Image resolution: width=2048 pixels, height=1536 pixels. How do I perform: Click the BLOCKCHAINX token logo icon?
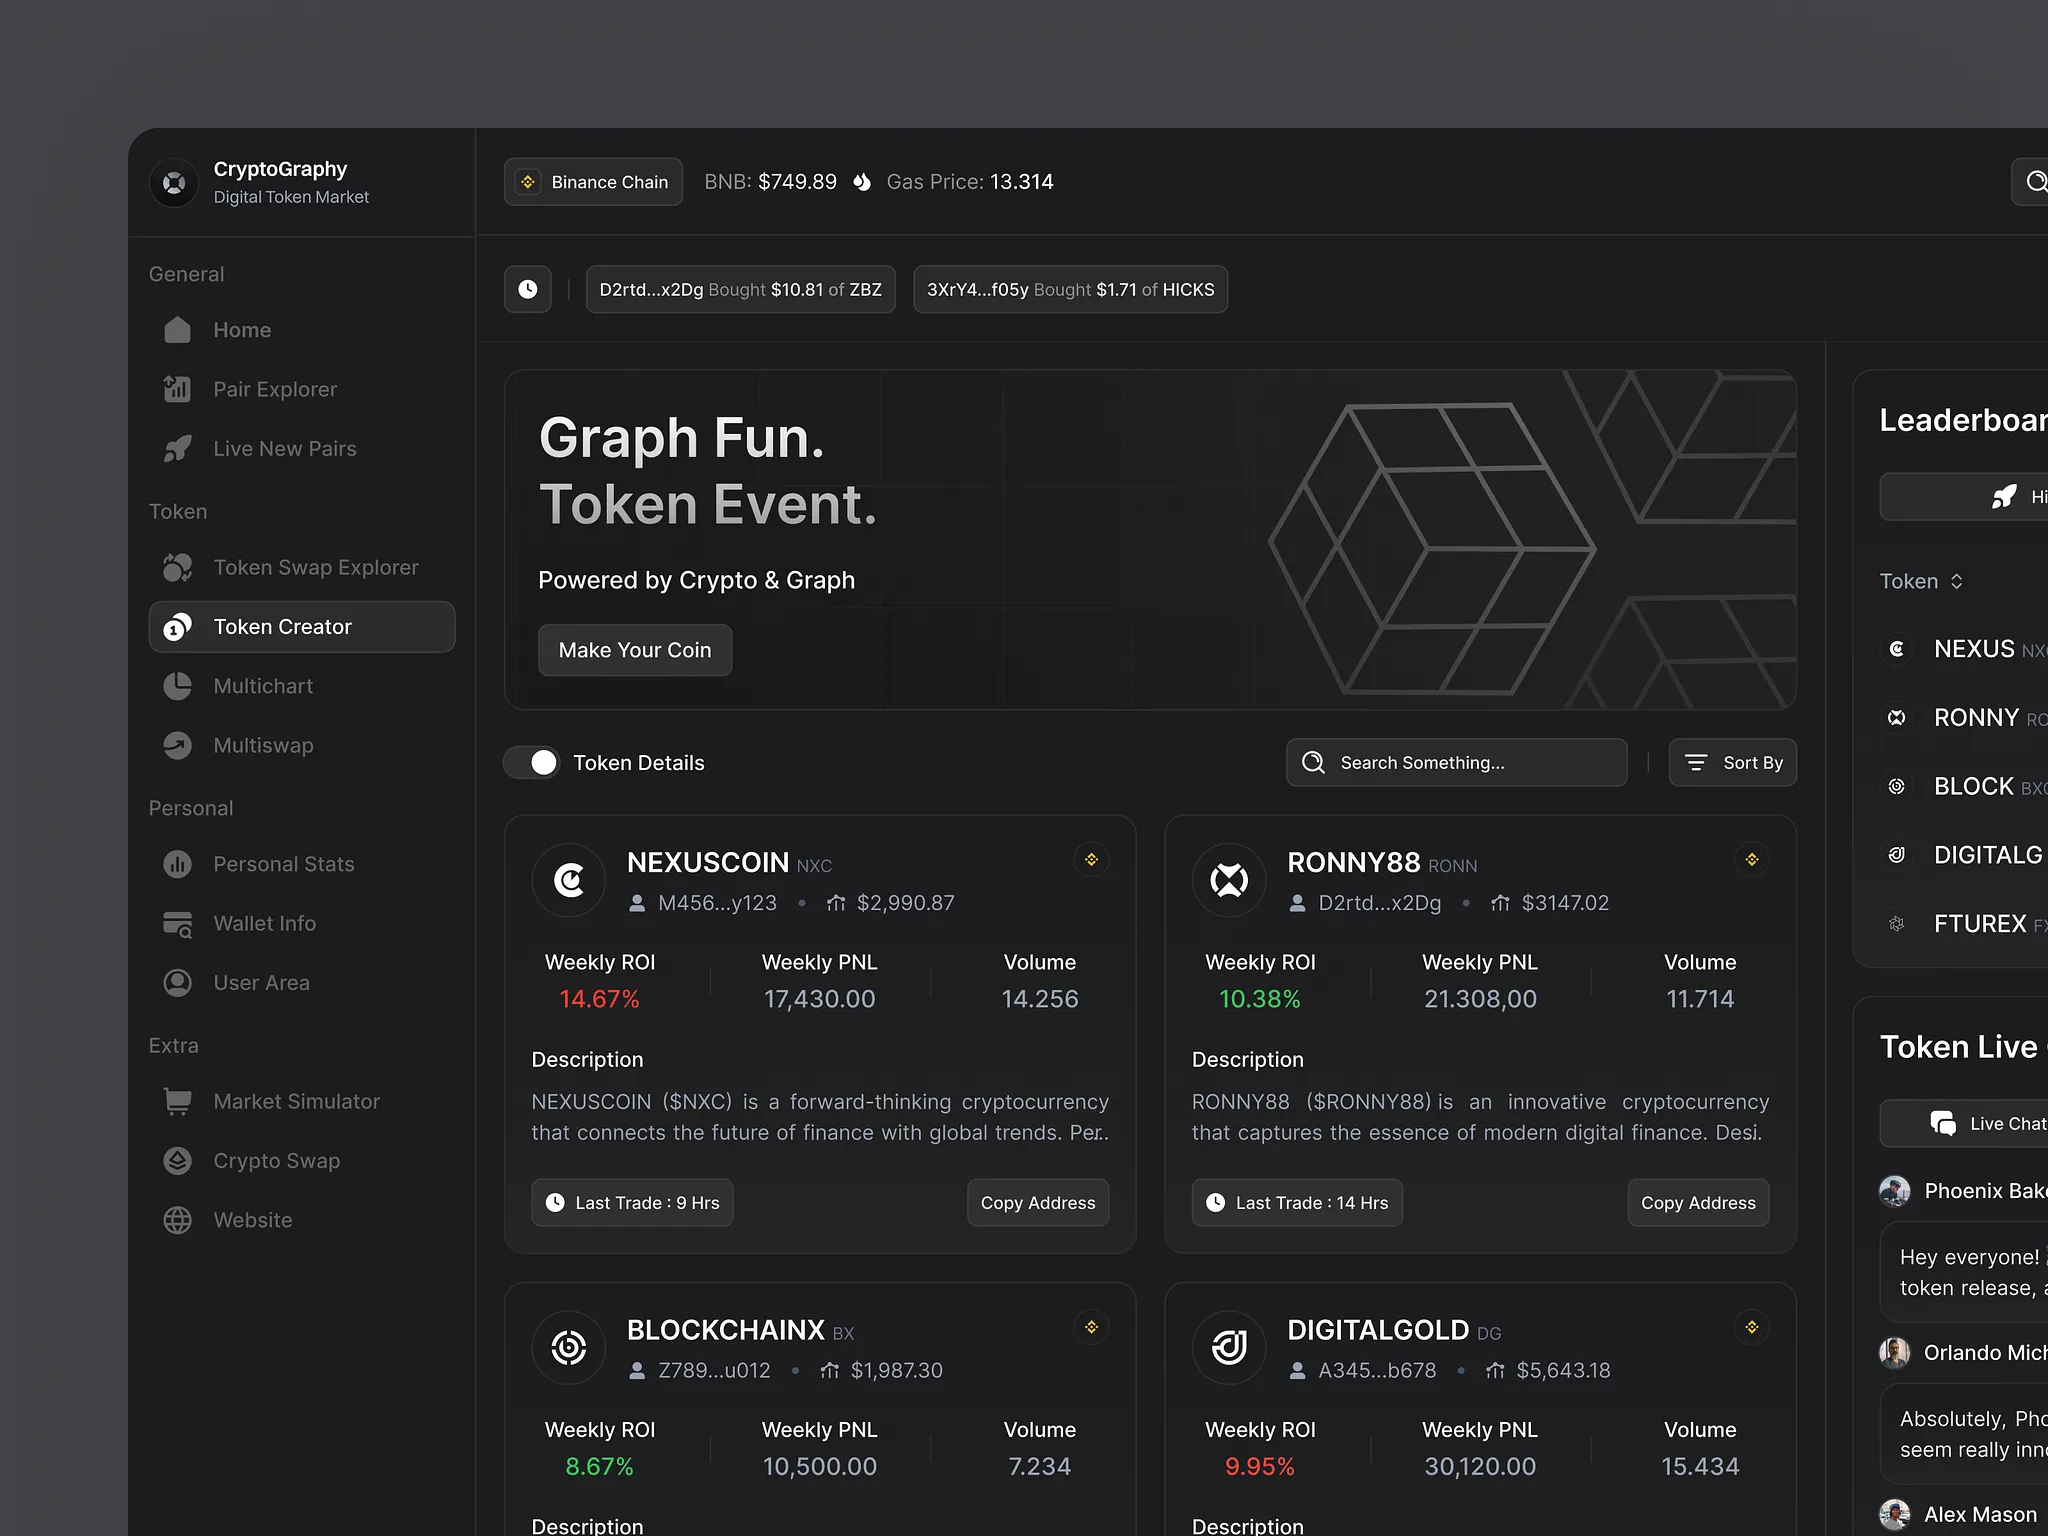click(x=569, y=1347)
